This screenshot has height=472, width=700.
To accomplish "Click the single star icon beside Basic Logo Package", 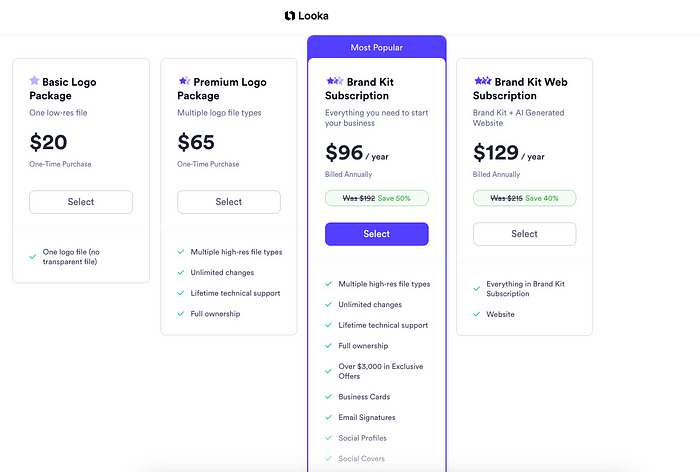I will pyautogui.click(x=34, y=80).
